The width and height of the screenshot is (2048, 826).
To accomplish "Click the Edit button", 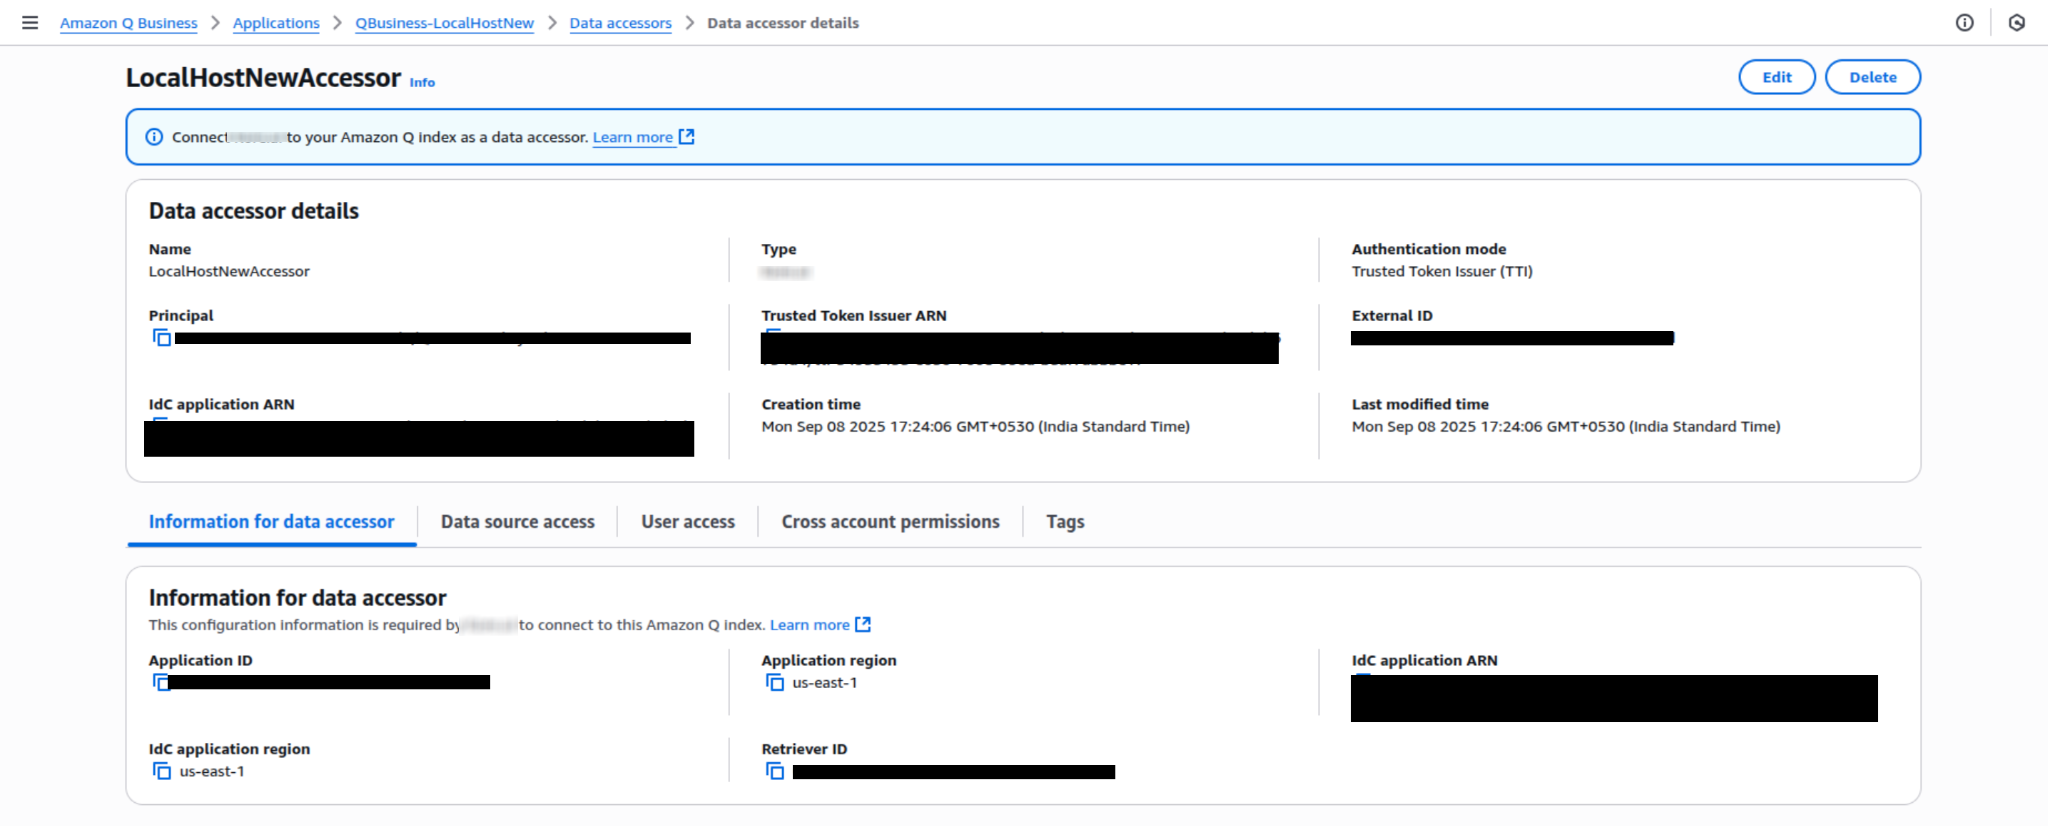I will pyautogui.click(x=1776, y=77).
